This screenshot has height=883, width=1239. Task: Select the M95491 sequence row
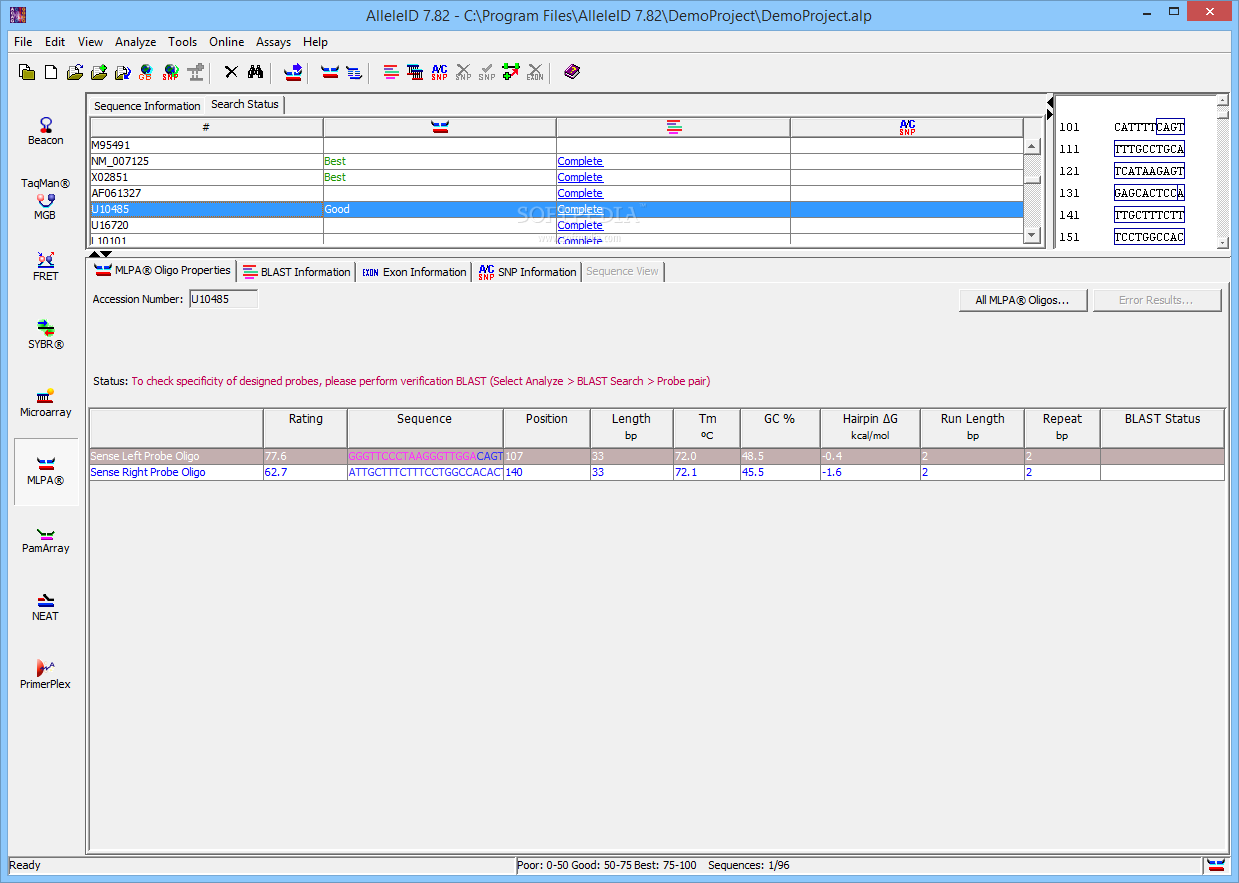coord(557,145)
